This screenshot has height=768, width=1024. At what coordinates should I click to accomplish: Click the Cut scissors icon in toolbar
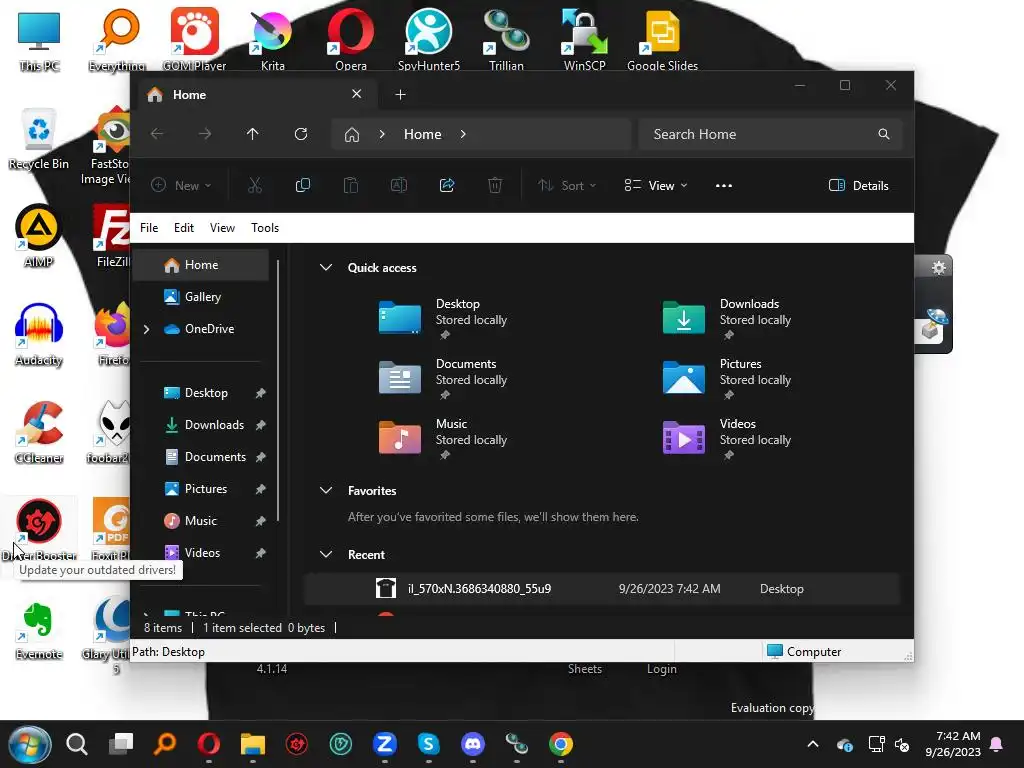tap(255, 185)
